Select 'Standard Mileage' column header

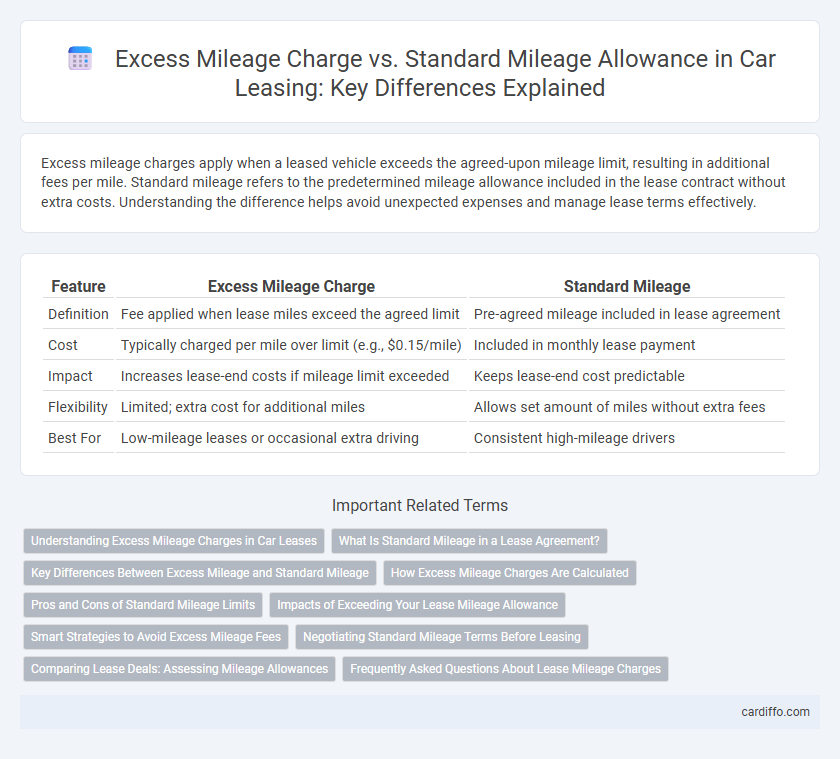627,287
